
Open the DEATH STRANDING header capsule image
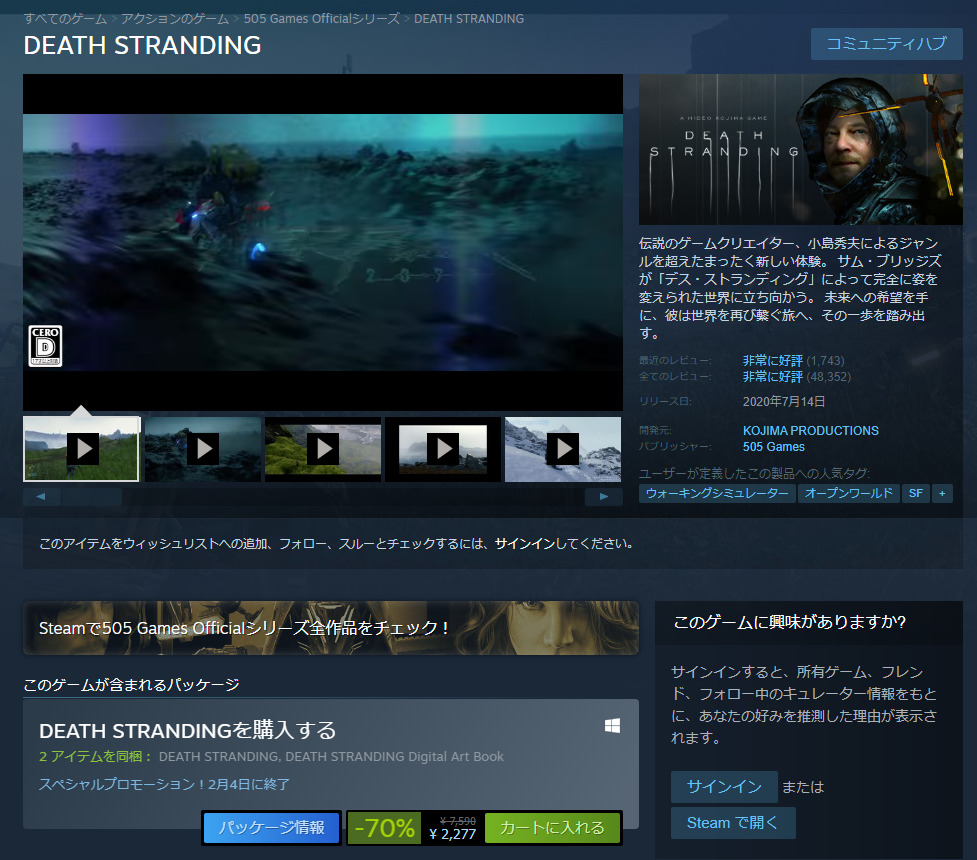(x=801, y=150)
